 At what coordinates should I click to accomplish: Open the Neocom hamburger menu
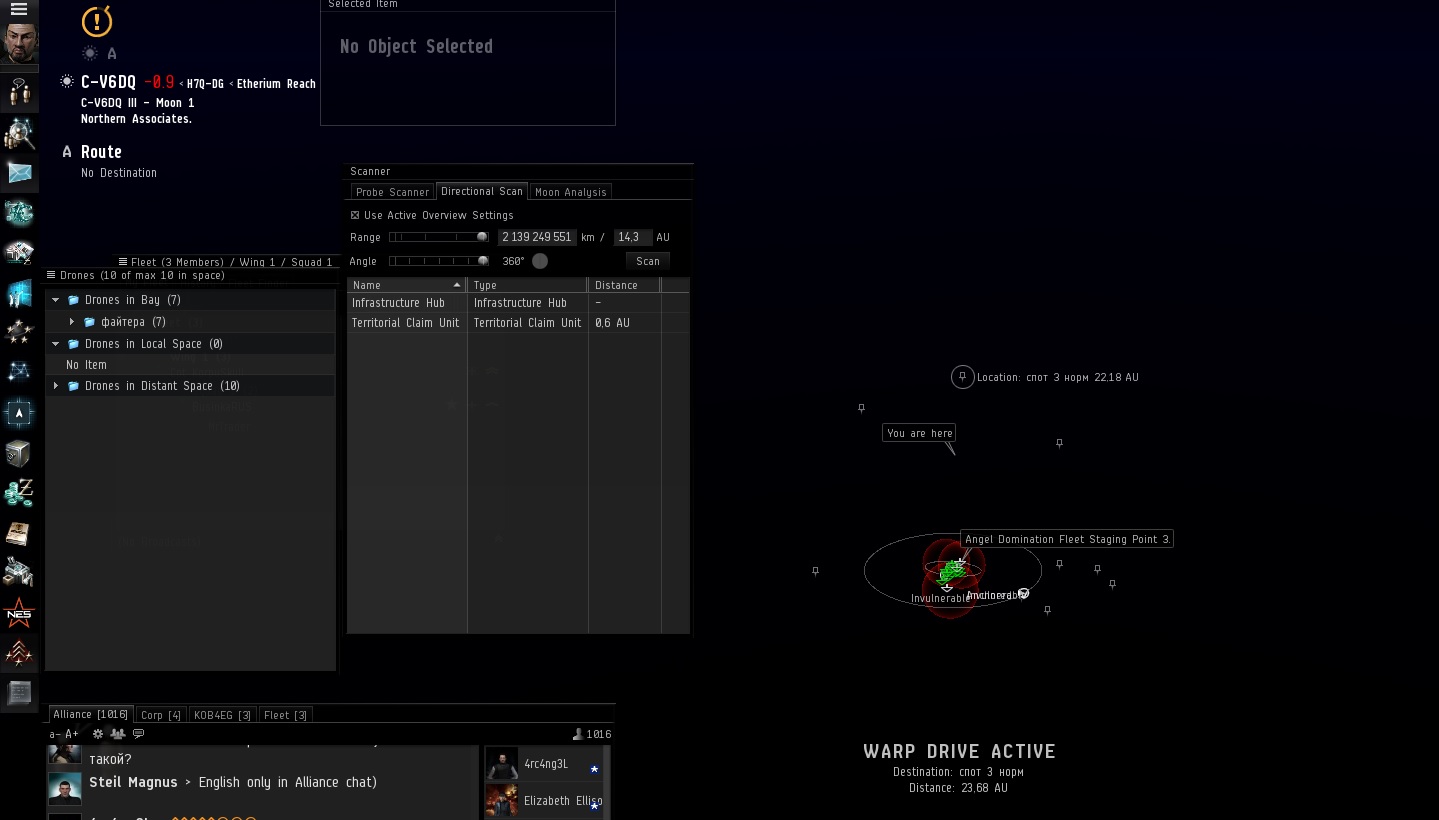(19, 10)
